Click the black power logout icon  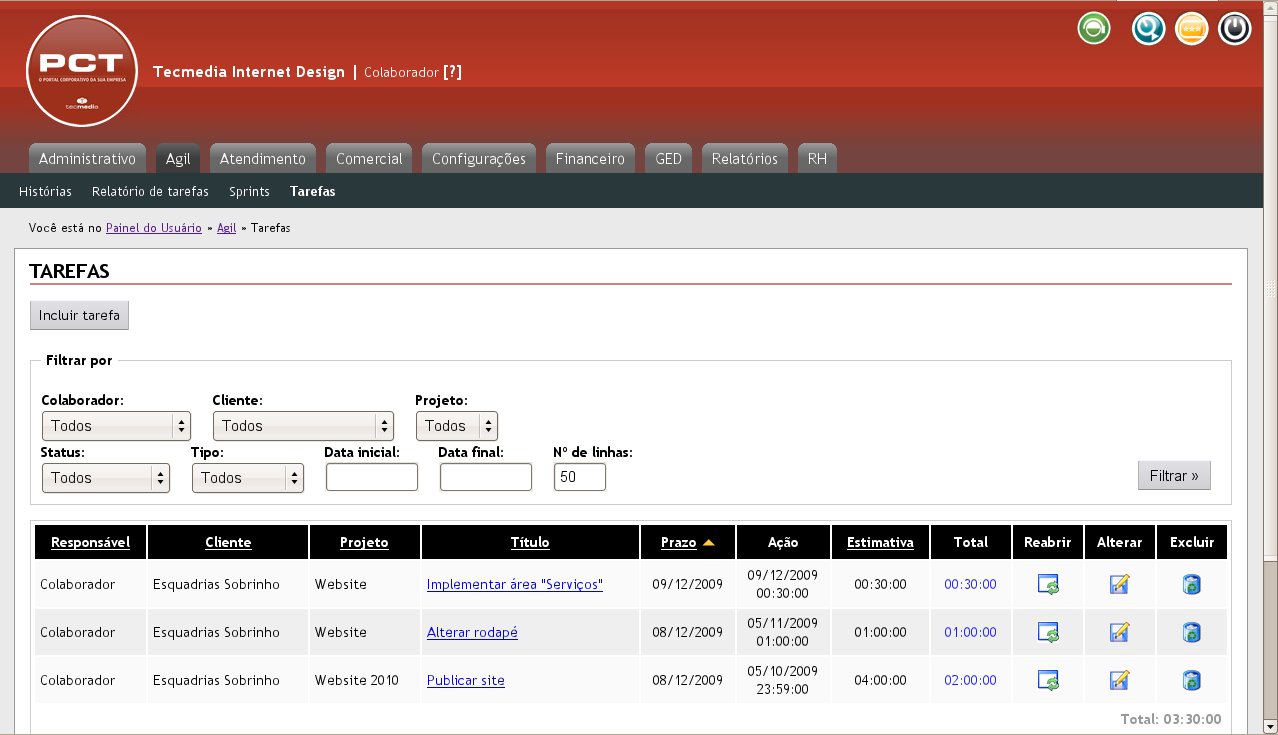[x=1235, y=28]
